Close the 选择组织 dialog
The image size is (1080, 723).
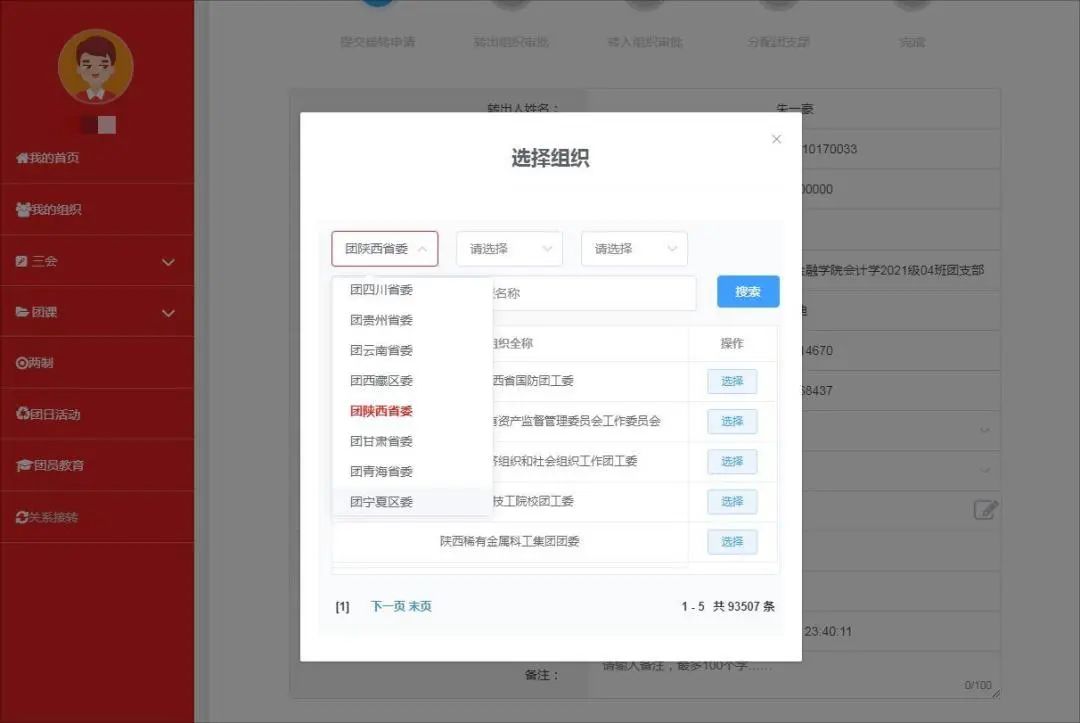(776, 139)
